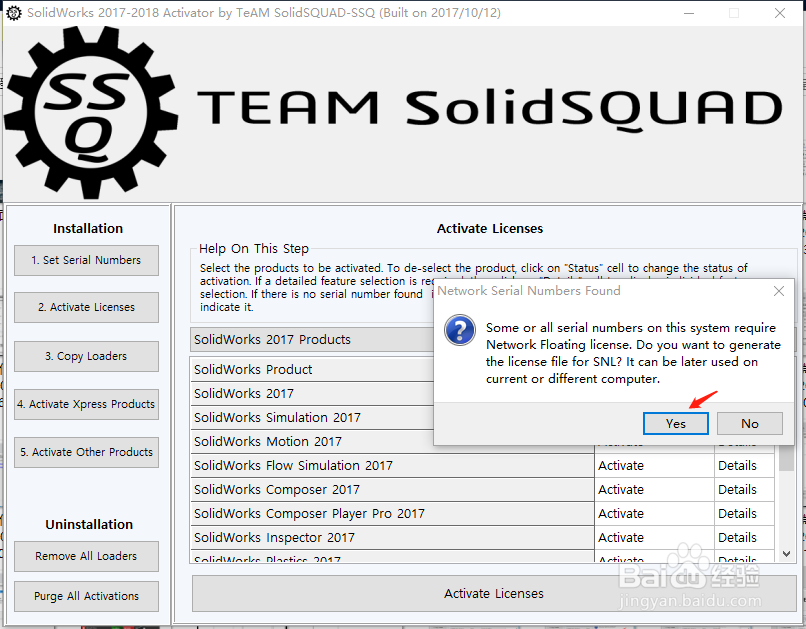Screen dimensions: 806x629
Task: Open step 5. Activate Other Products
Action: [x=86, y=452]
